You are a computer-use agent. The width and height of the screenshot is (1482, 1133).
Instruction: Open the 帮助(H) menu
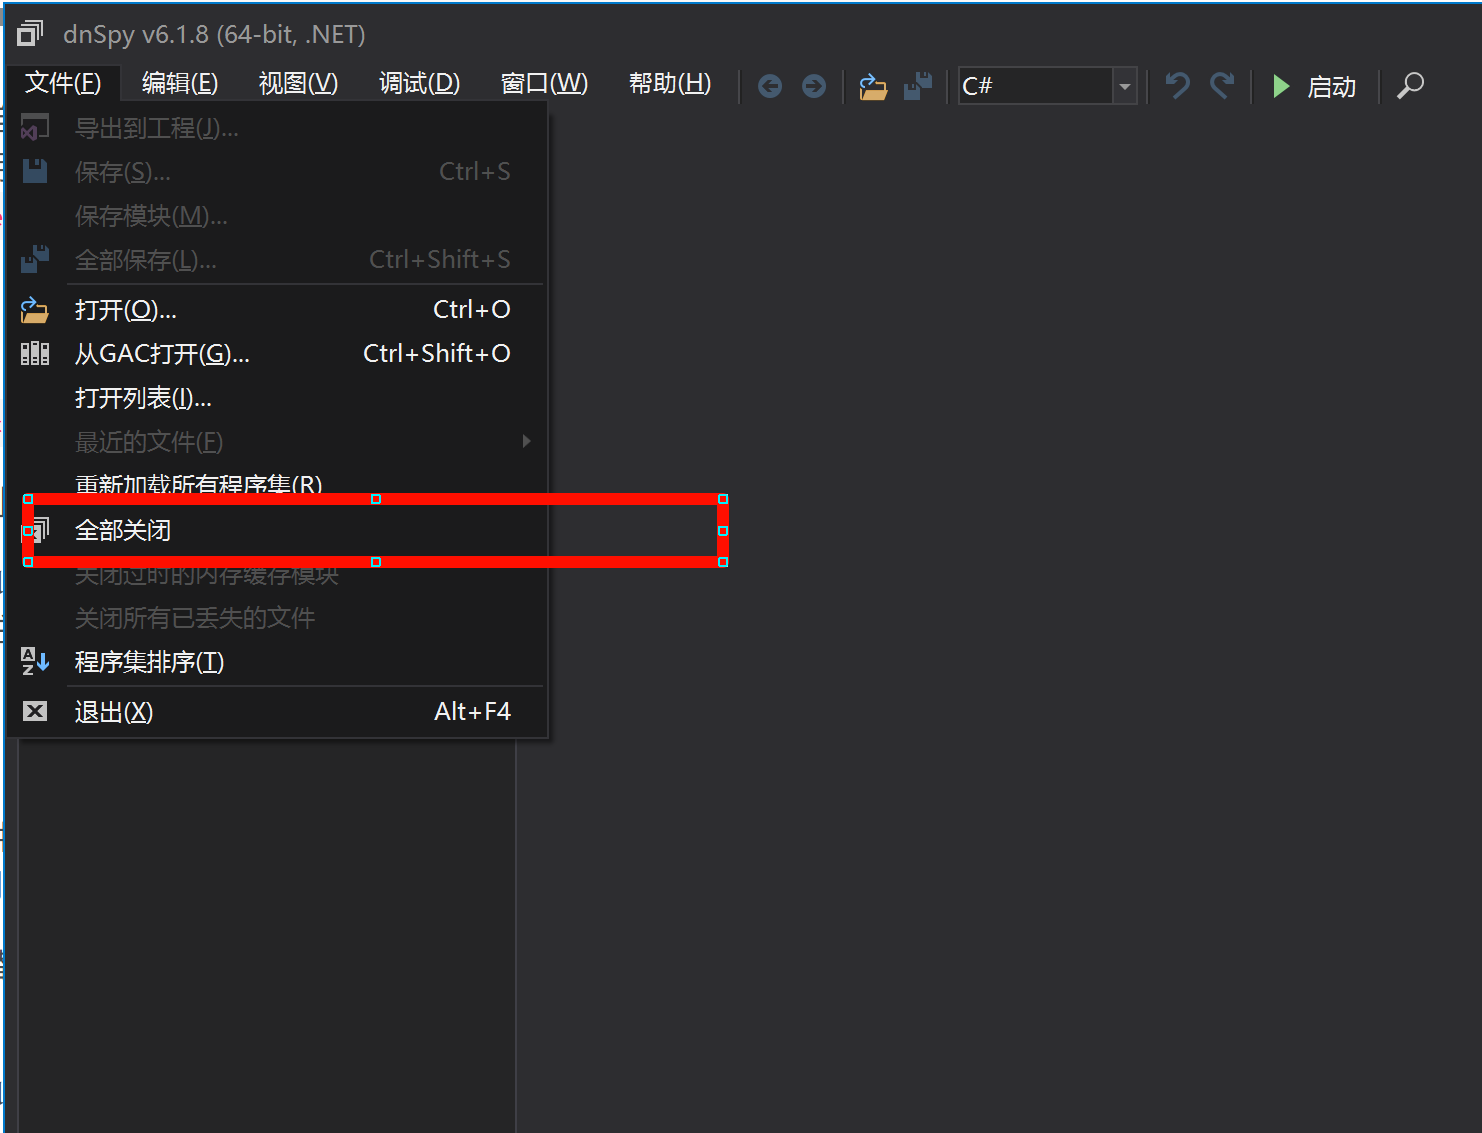(669, 83)
